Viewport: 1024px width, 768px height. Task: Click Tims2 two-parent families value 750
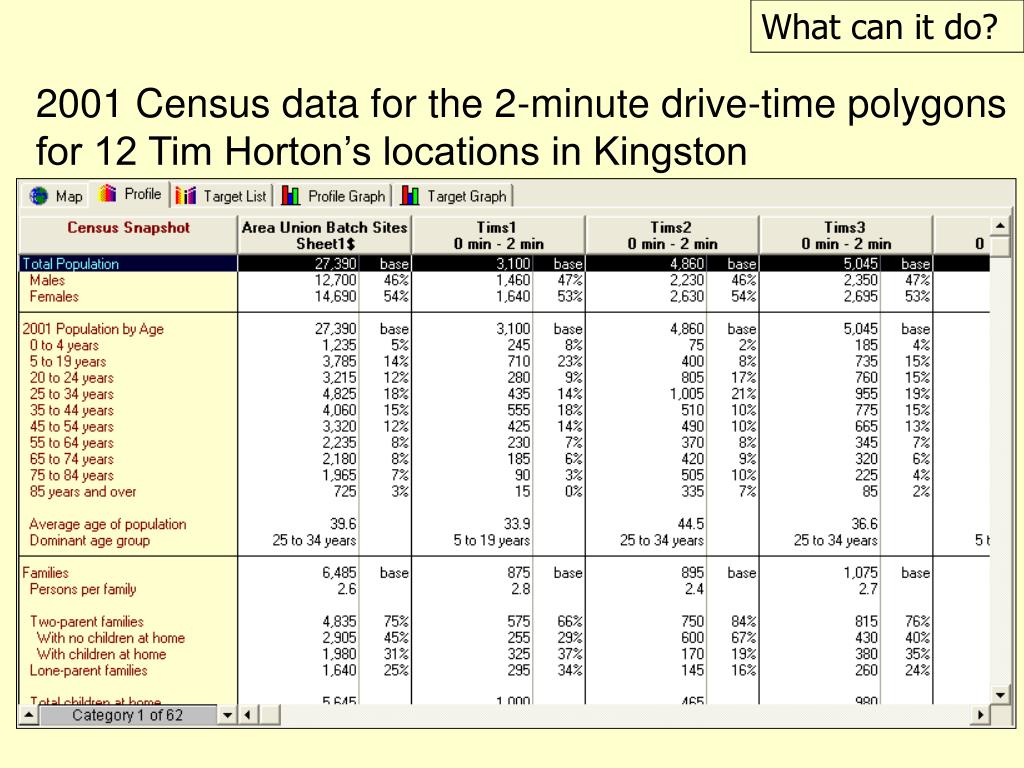(693, 622)
